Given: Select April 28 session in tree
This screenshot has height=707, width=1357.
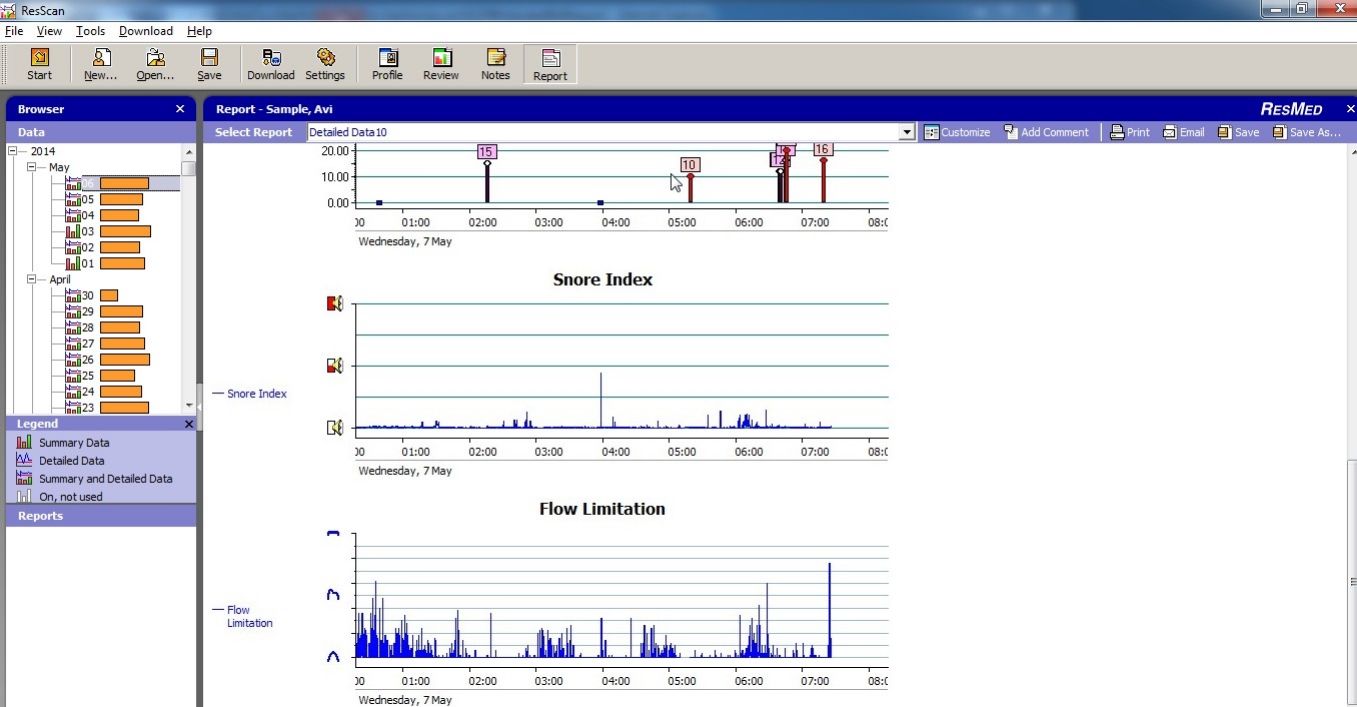Looking at the screenshot, I should point(102,327).
